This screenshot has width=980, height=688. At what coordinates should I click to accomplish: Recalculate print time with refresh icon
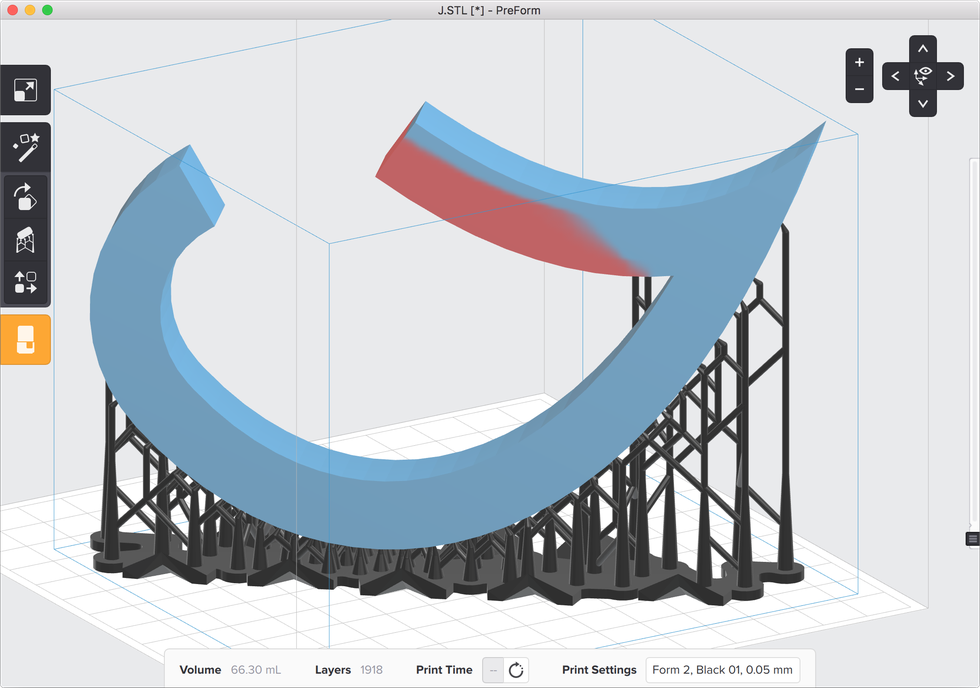(516, 670)
